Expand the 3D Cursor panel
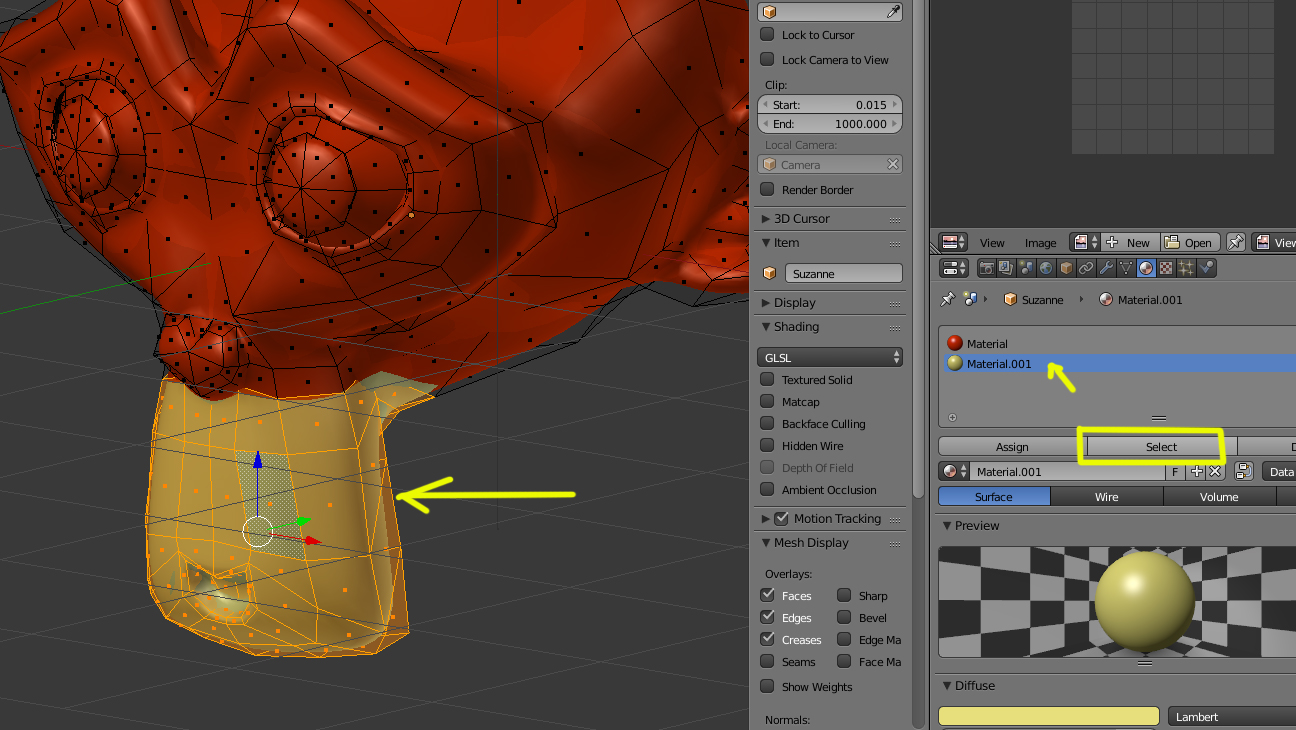The height and width of the screenshot is (730, 1296). [x=801, y=218]
